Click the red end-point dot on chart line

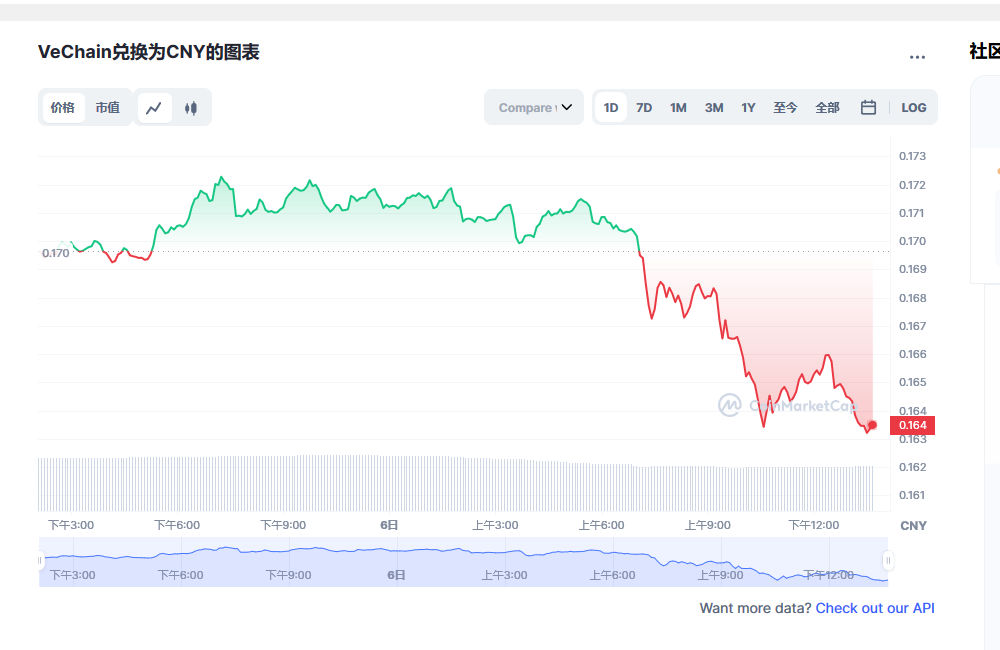tap(872, 425)
